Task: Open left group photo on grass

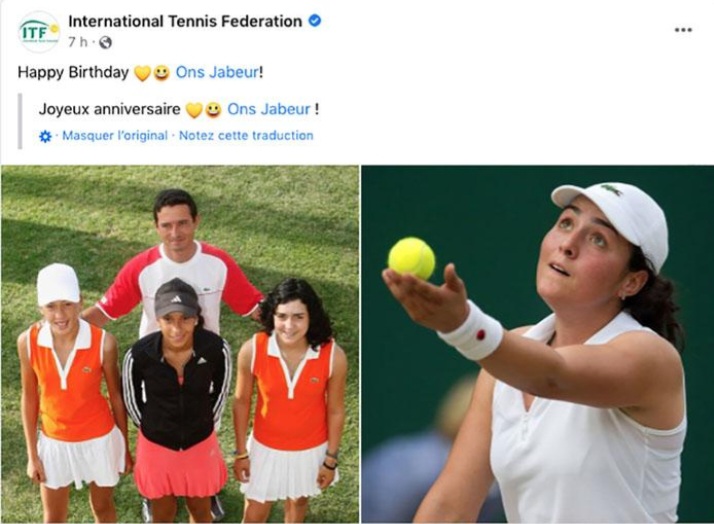Action: coord(180,344)
